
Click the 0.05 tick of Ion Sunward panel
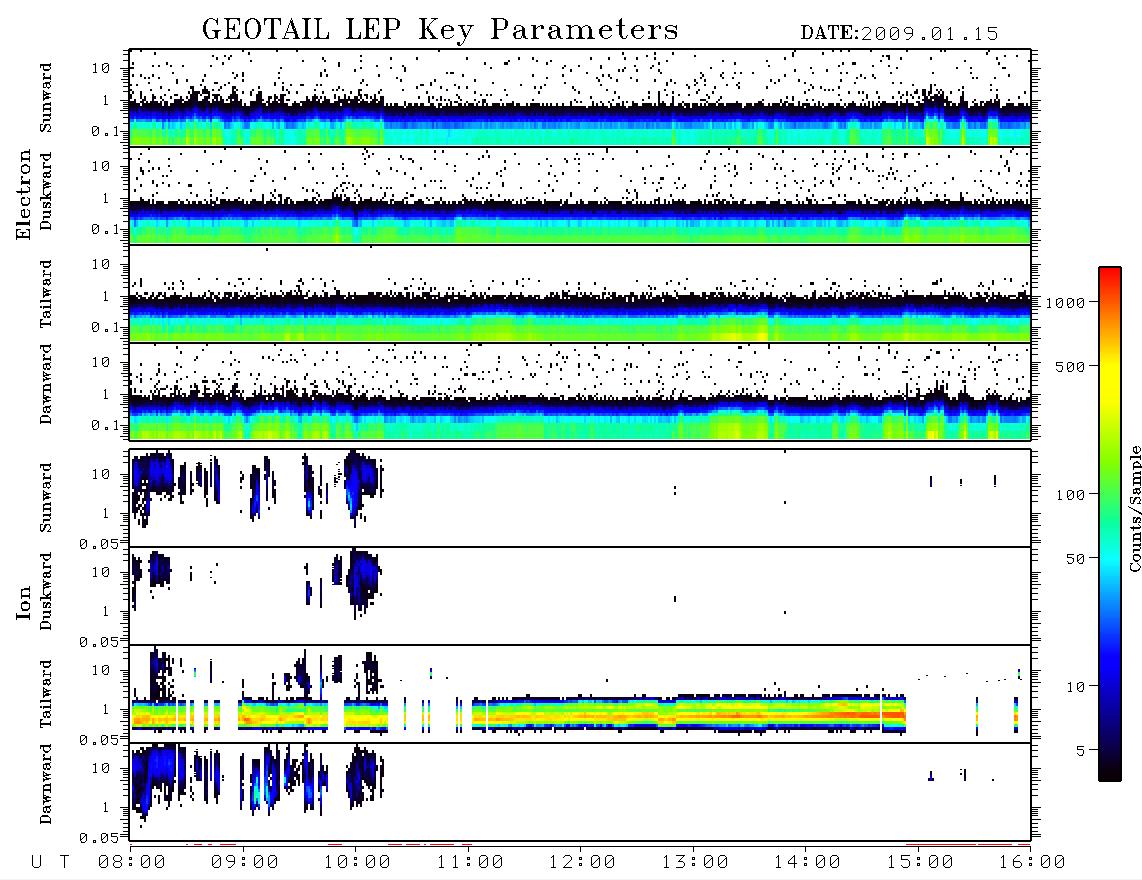click(x=98, y=543)
